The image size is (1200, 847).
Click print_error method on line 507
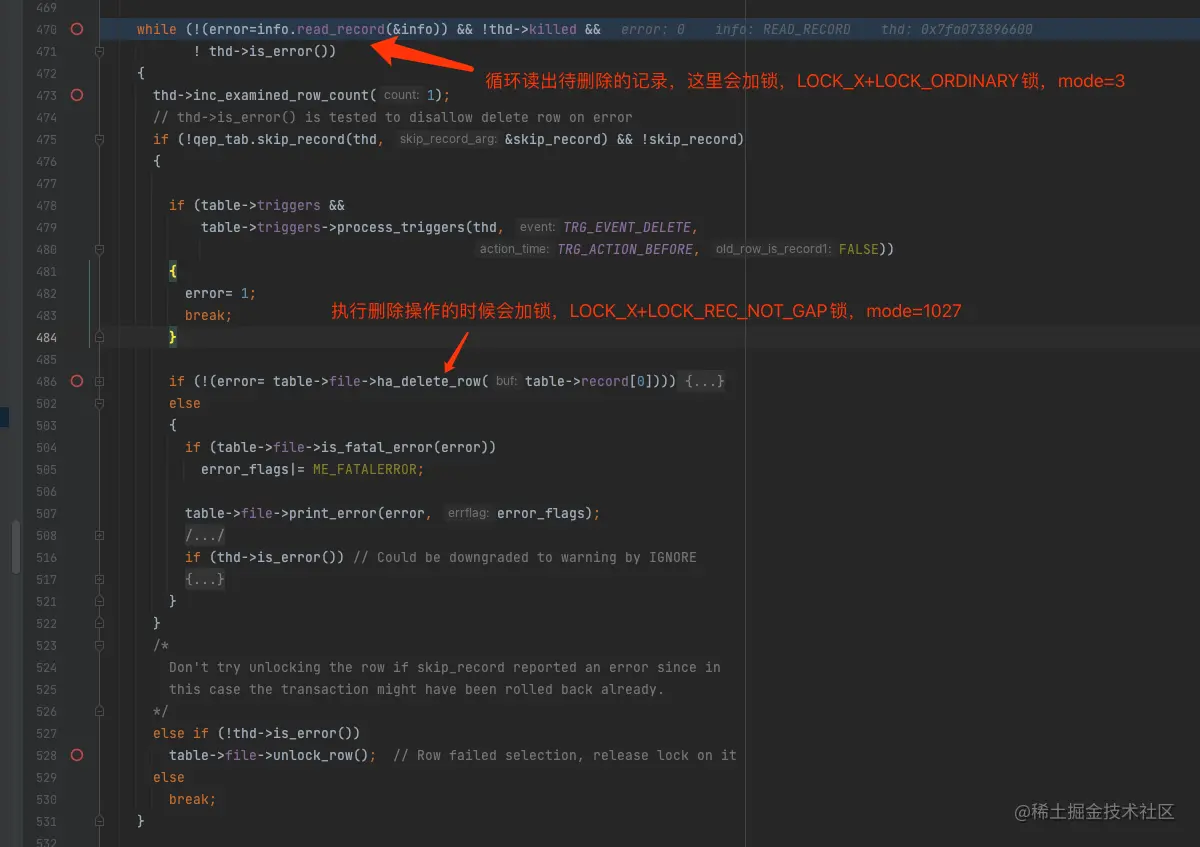333,513
